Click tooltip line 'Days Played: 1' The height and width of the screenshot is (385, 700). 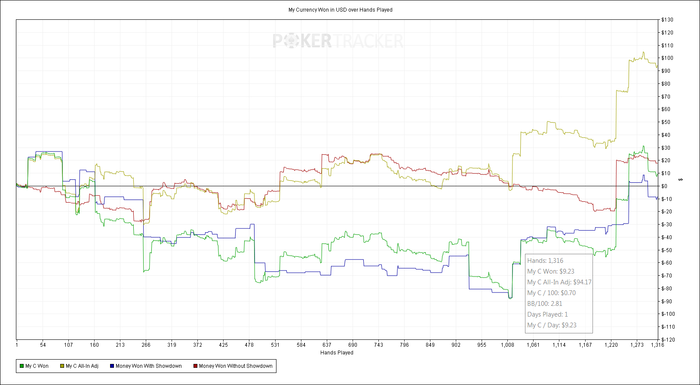(x=547, y=314)
